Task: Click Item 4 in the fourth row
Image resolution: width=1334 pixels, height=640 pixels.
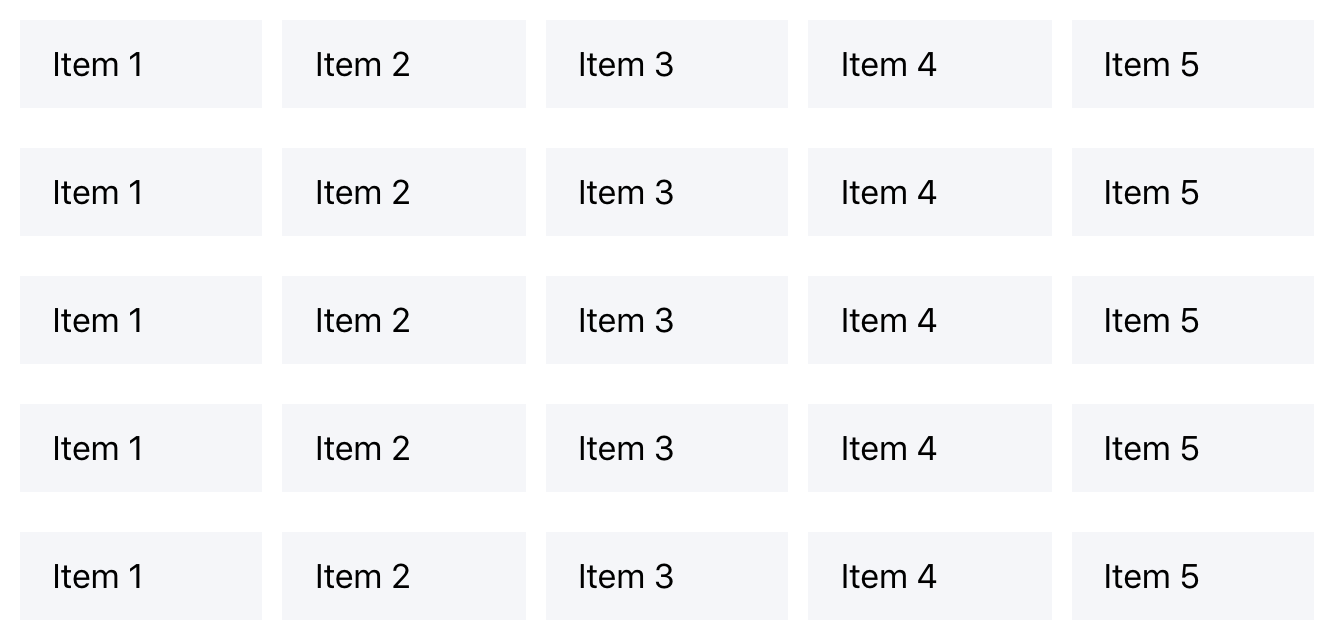Action: click(929, 448)
